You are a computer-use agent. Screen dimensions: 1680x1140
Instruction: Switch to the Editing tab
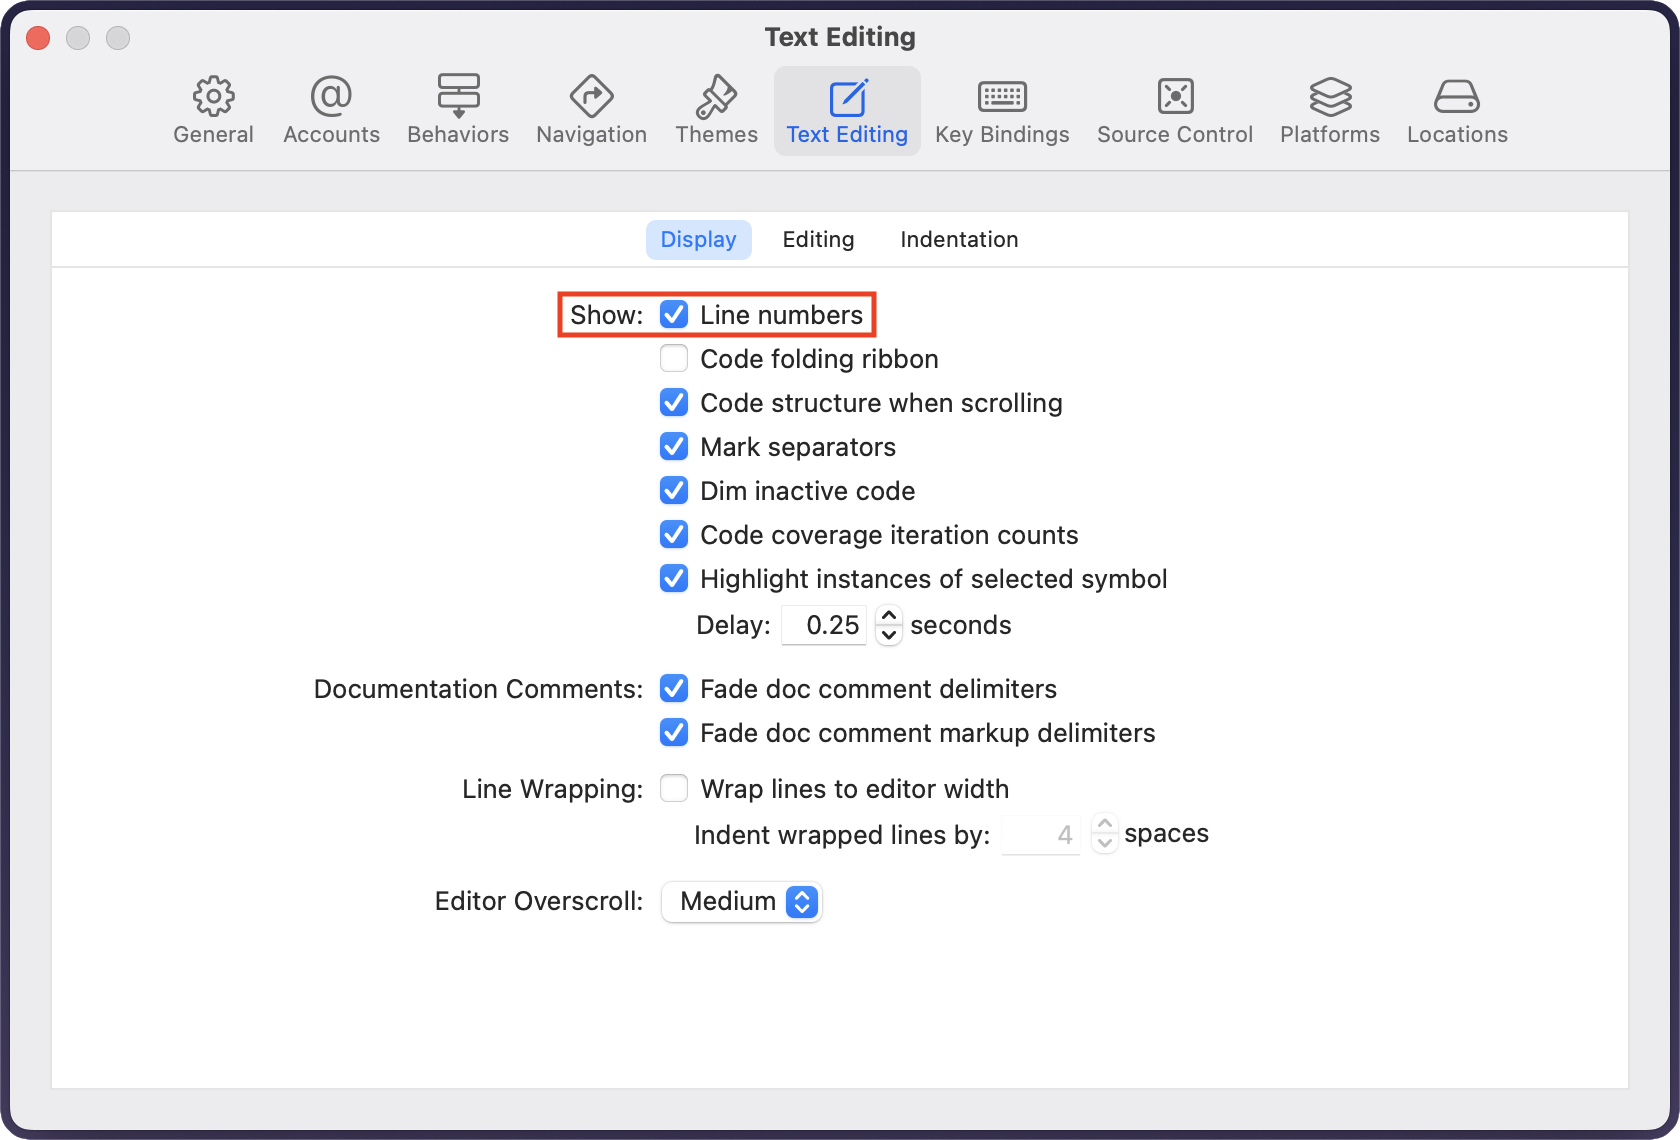pyautogui.click(x=818, y=240)
